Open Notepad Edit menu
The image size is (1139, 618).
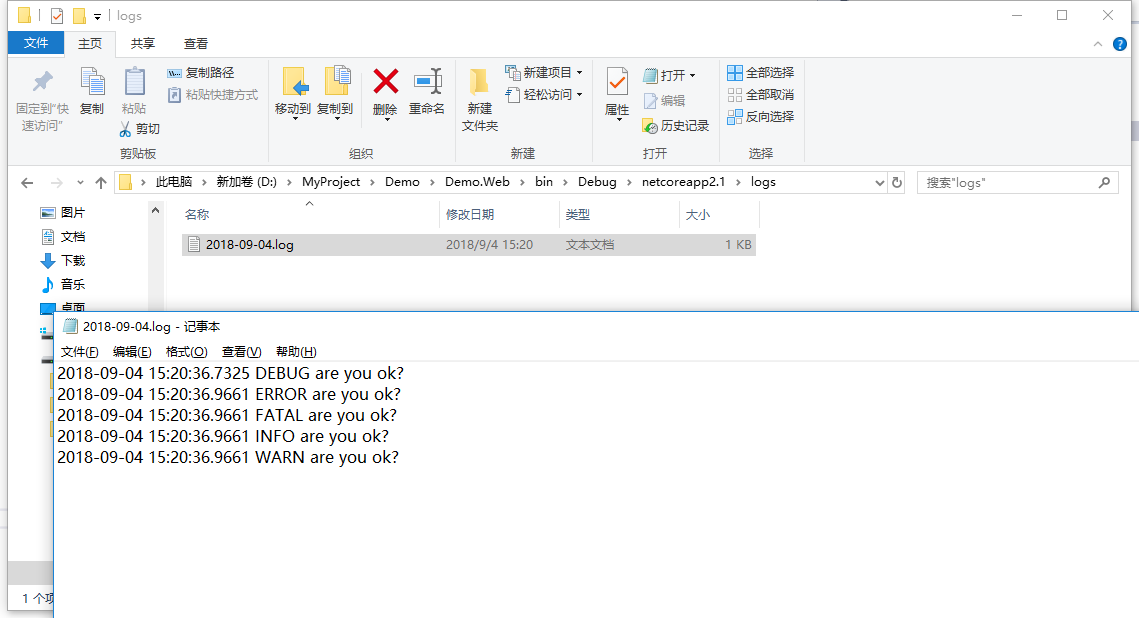click(x=132, y=351)
